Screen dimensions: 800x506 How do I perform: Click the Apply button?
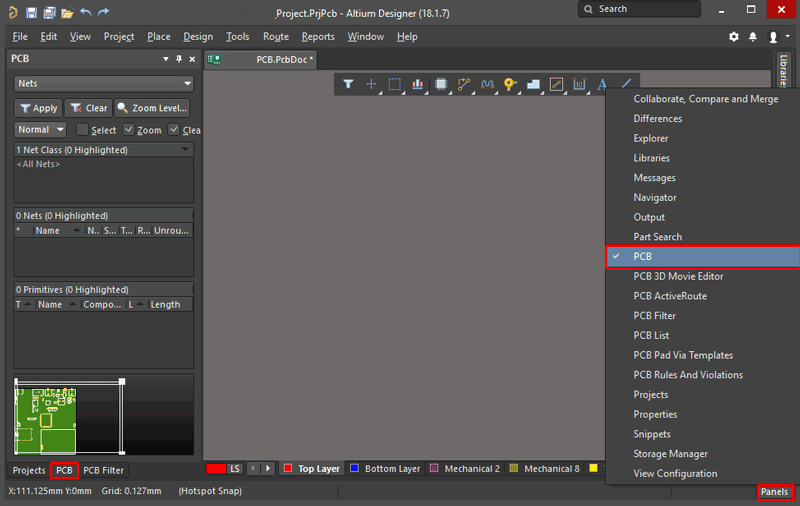(x=38, y=108)
